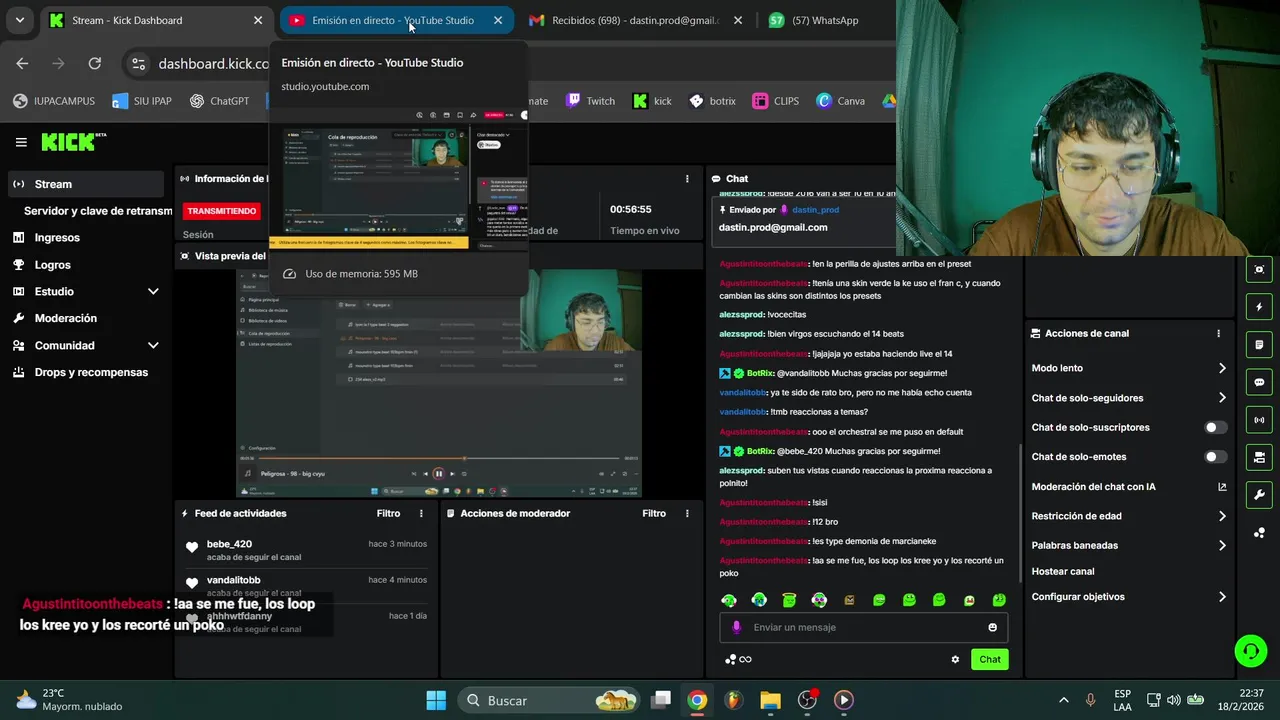Open the green headset support button

pyautogui.click(x=1250, y=651)
